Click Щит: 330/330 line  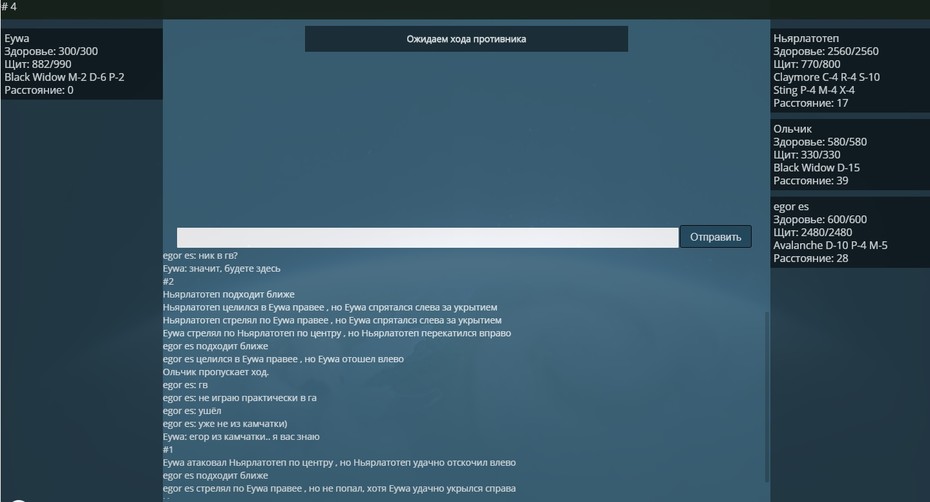tap(807, 155)
